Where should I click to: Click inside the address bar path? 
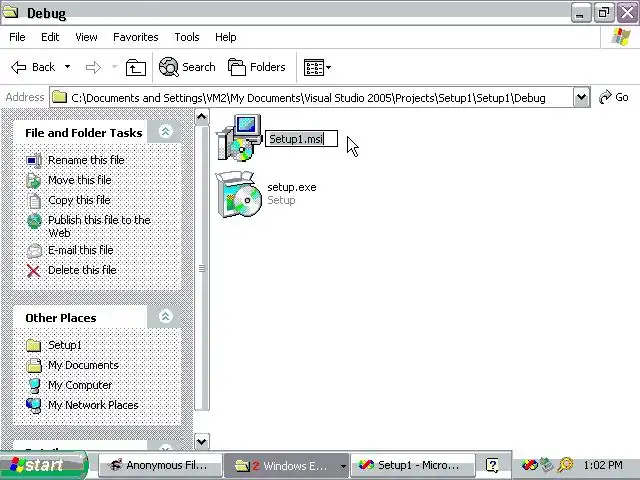(x=308, y=98)
